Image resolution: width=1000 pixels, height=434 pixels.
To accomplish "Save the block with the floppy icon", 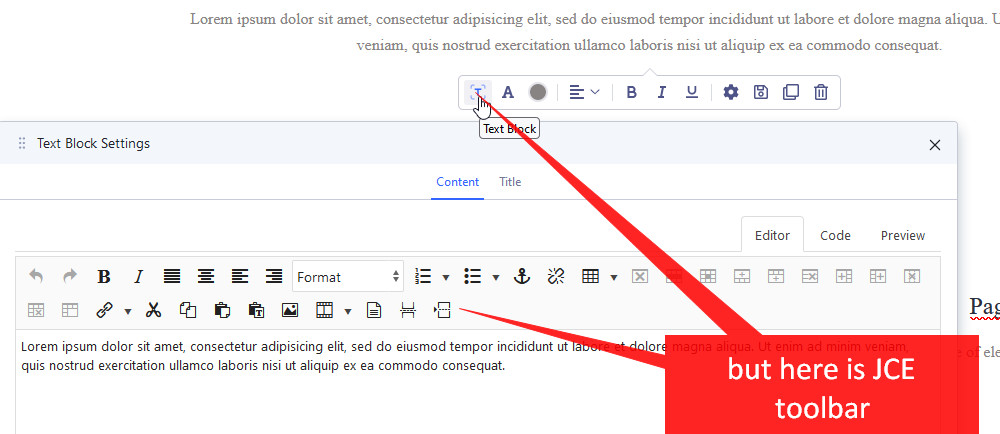I will click(x=761, y=92).
